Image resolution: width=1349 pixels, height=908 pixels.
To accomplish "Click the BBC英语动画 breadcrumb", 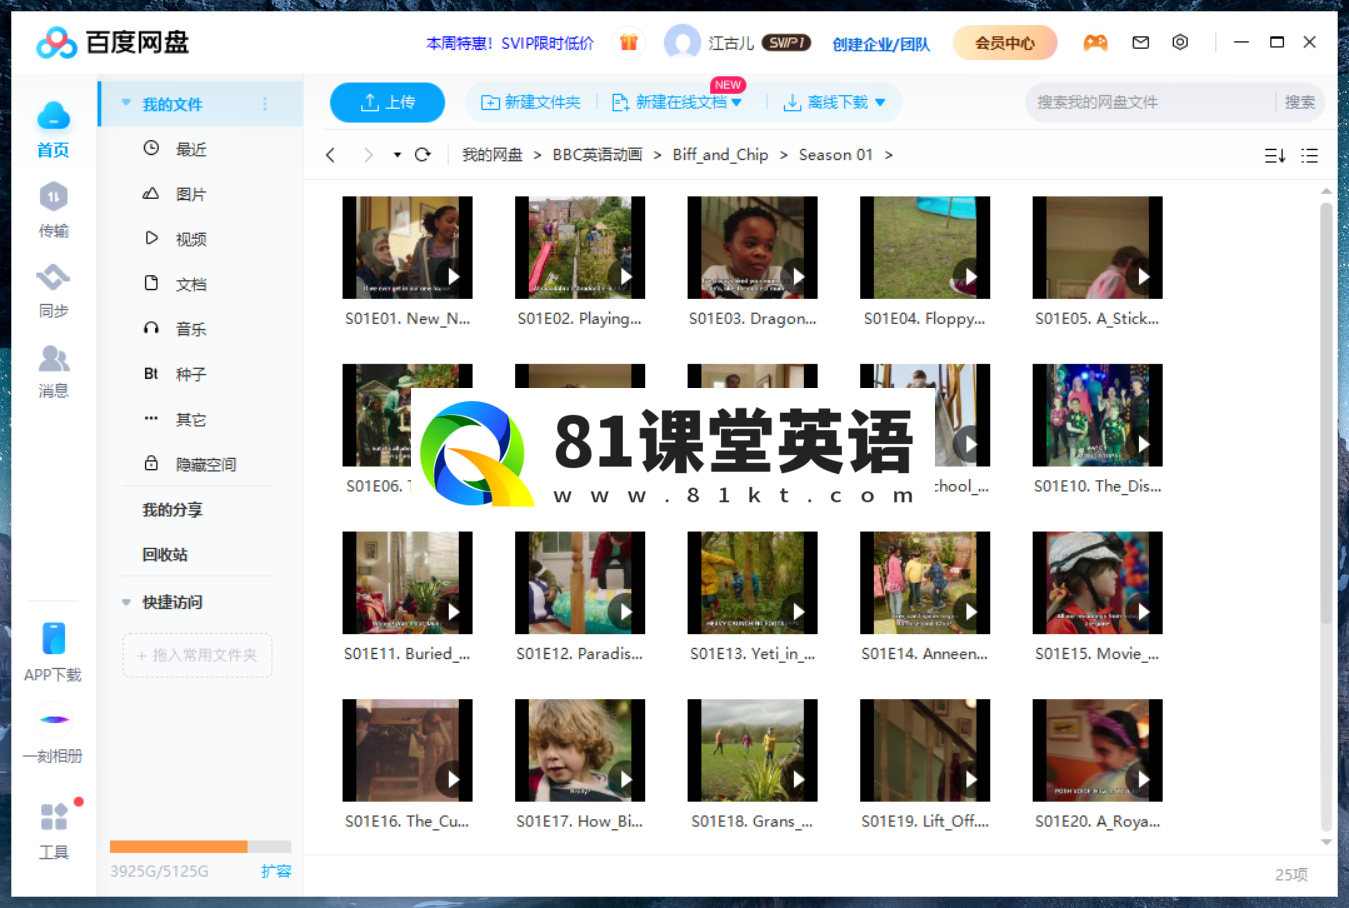I will point(597,155).
